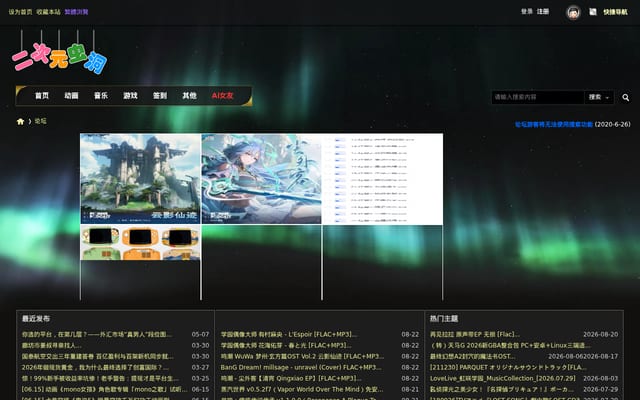Click the 登录 login link

[x=527, y=11]
